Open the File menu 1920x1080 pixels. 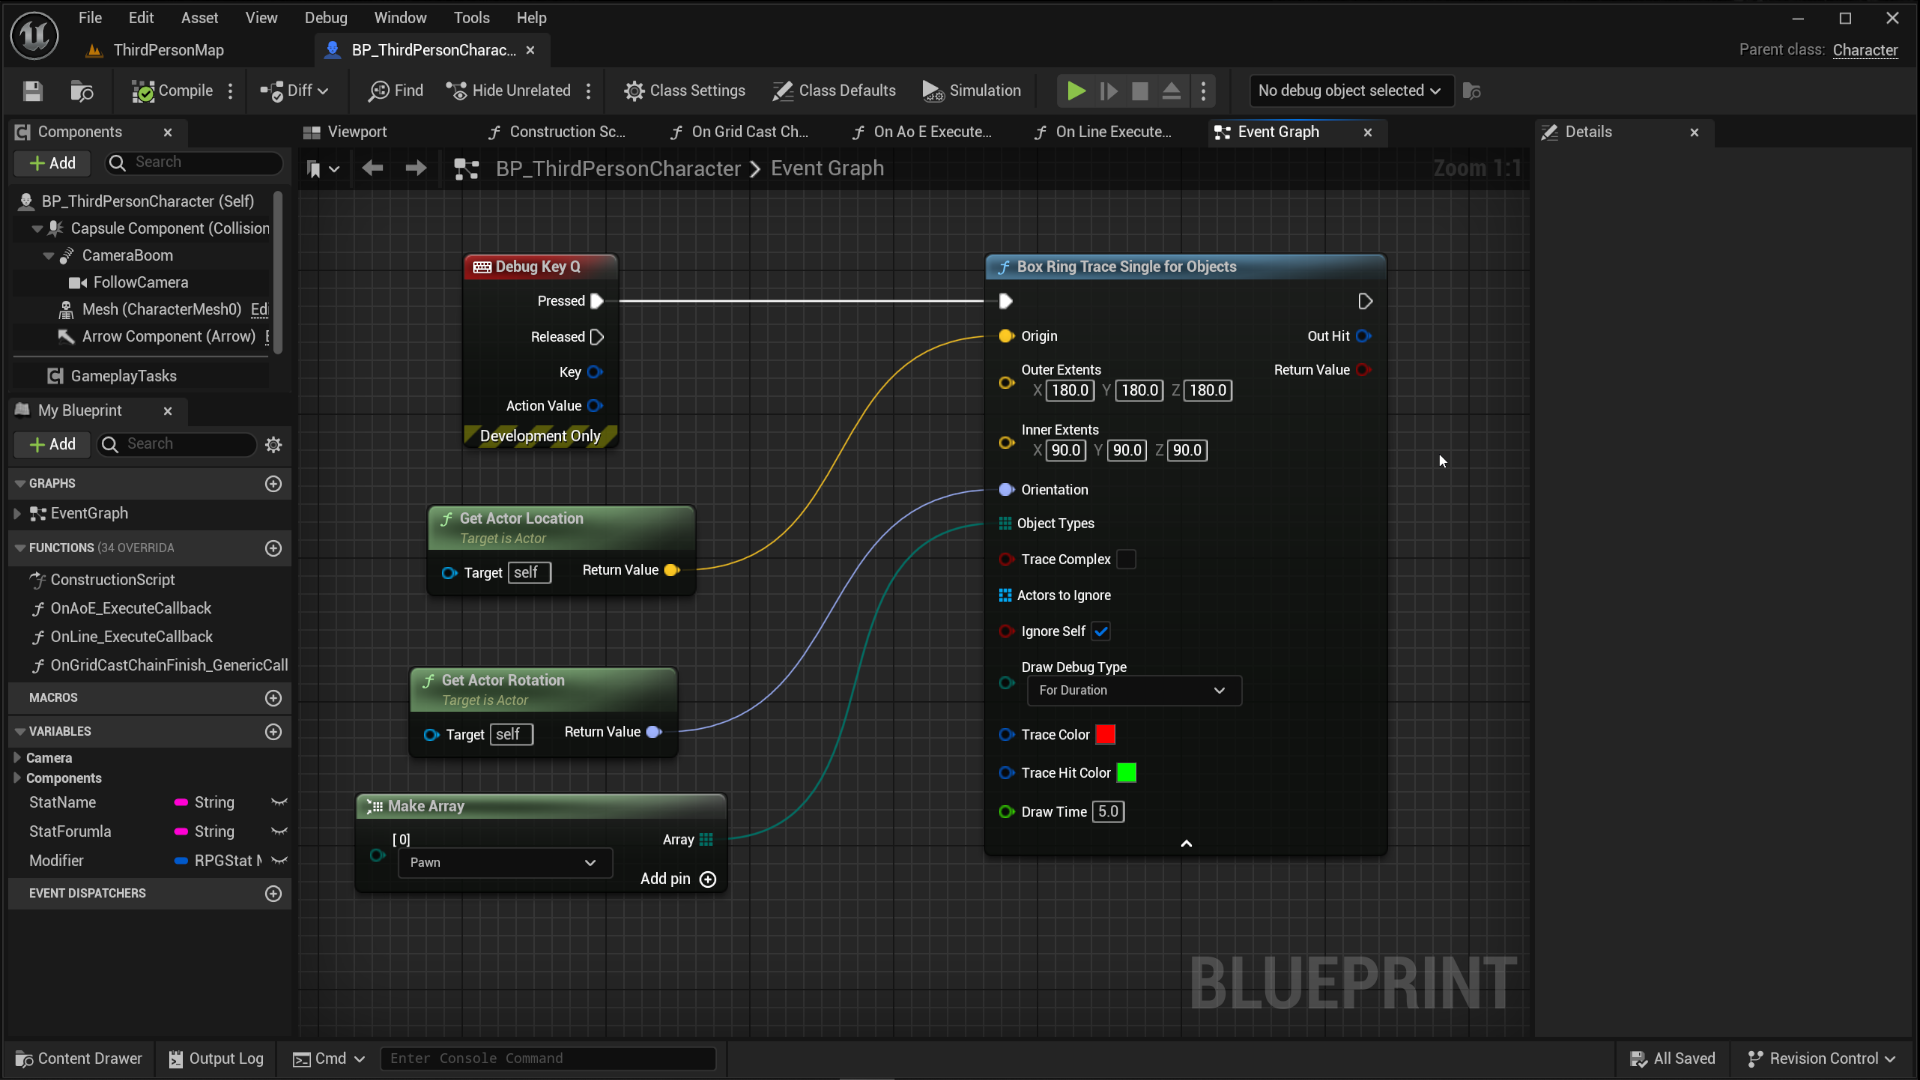[90, 18]
